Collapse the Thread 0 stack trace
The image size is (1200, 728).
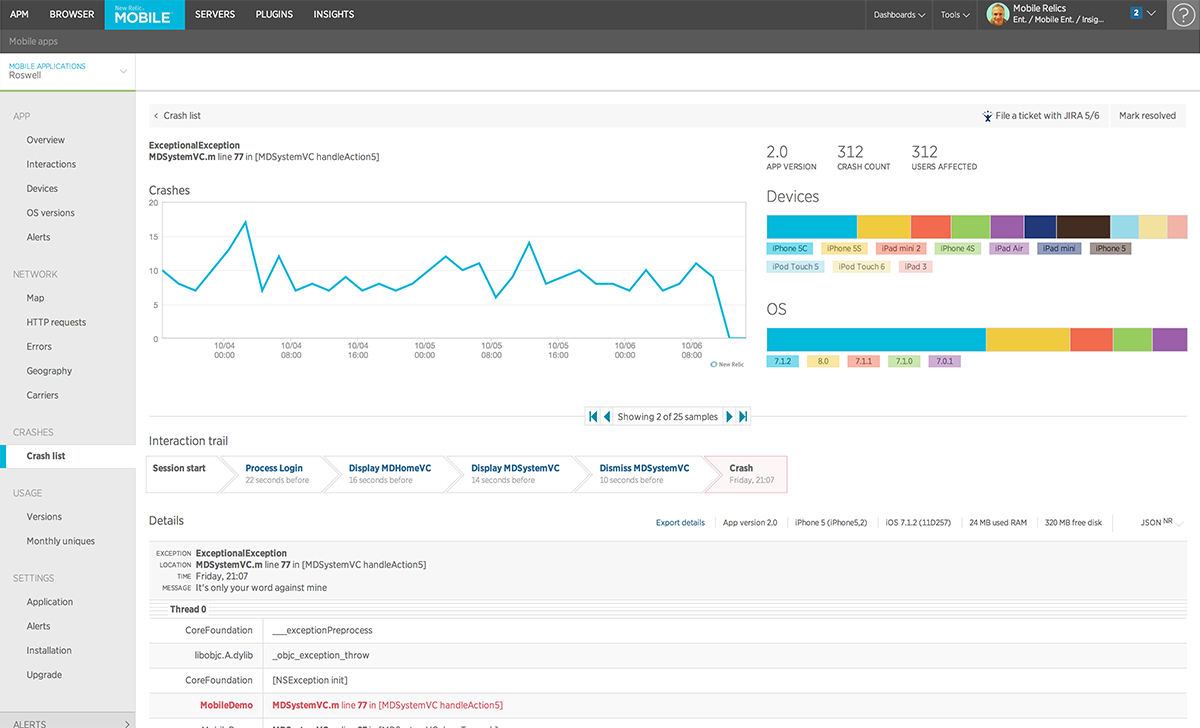point(188,609)
